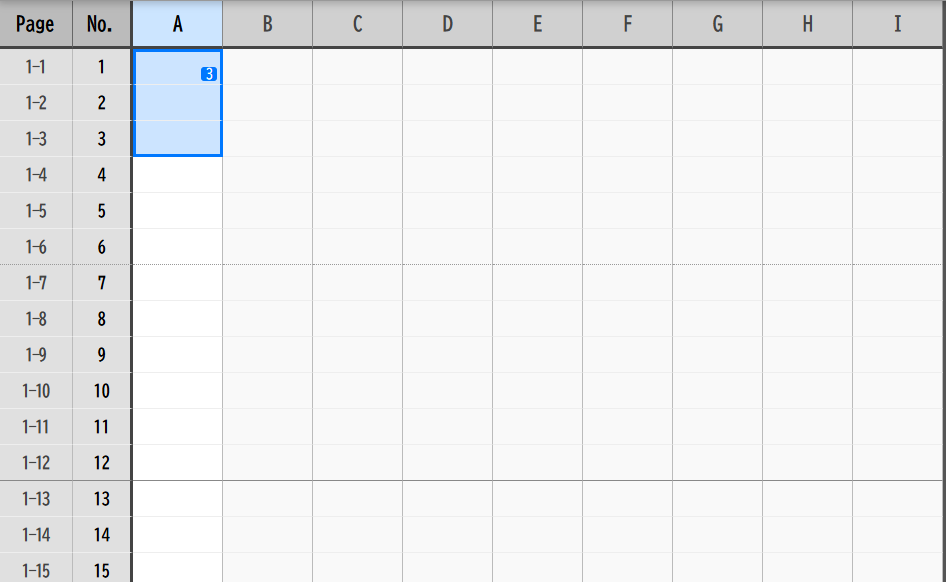Image resolution: width=946 pixels, height=582 pixels.
Task: Select row number 7
Action: pyautogui.click(x=101, y=283)
